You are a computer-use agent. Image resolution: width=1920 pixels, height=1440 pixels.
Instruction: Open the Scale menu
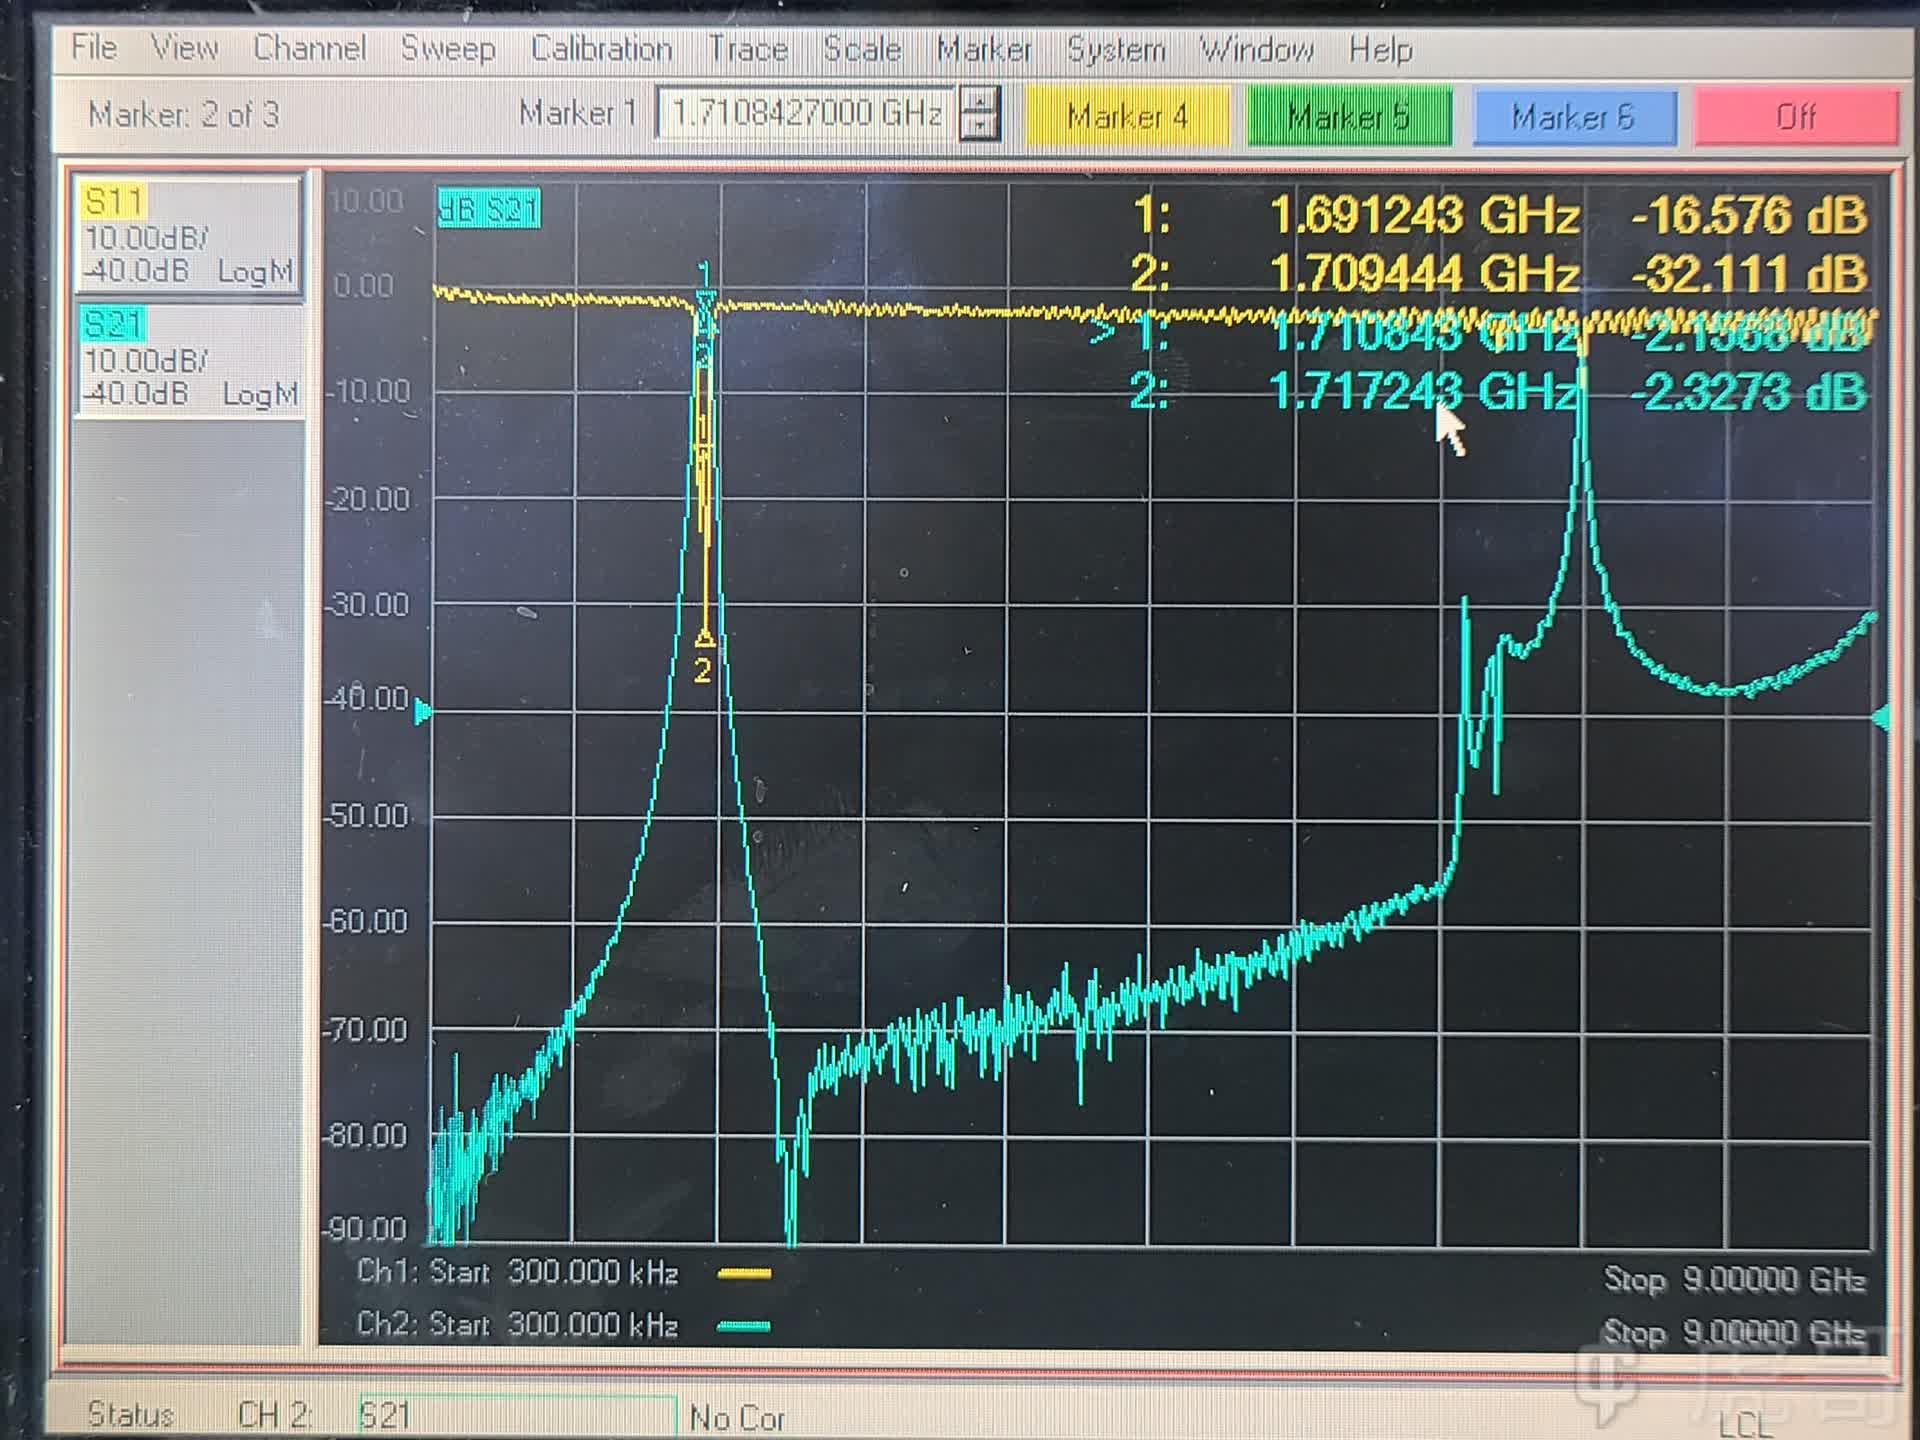point(862,49)
